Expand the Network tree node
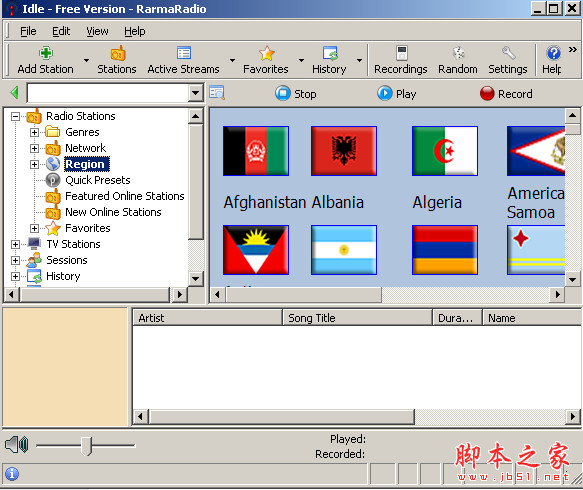583x490 pixels. [34, 148]
